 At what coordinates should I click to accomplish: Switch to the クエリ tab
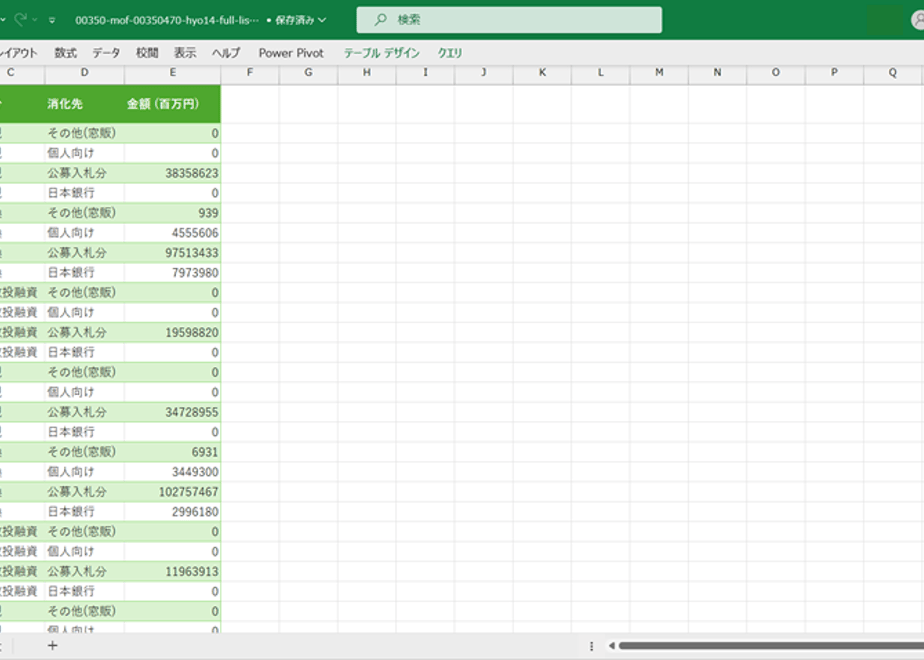450,53
